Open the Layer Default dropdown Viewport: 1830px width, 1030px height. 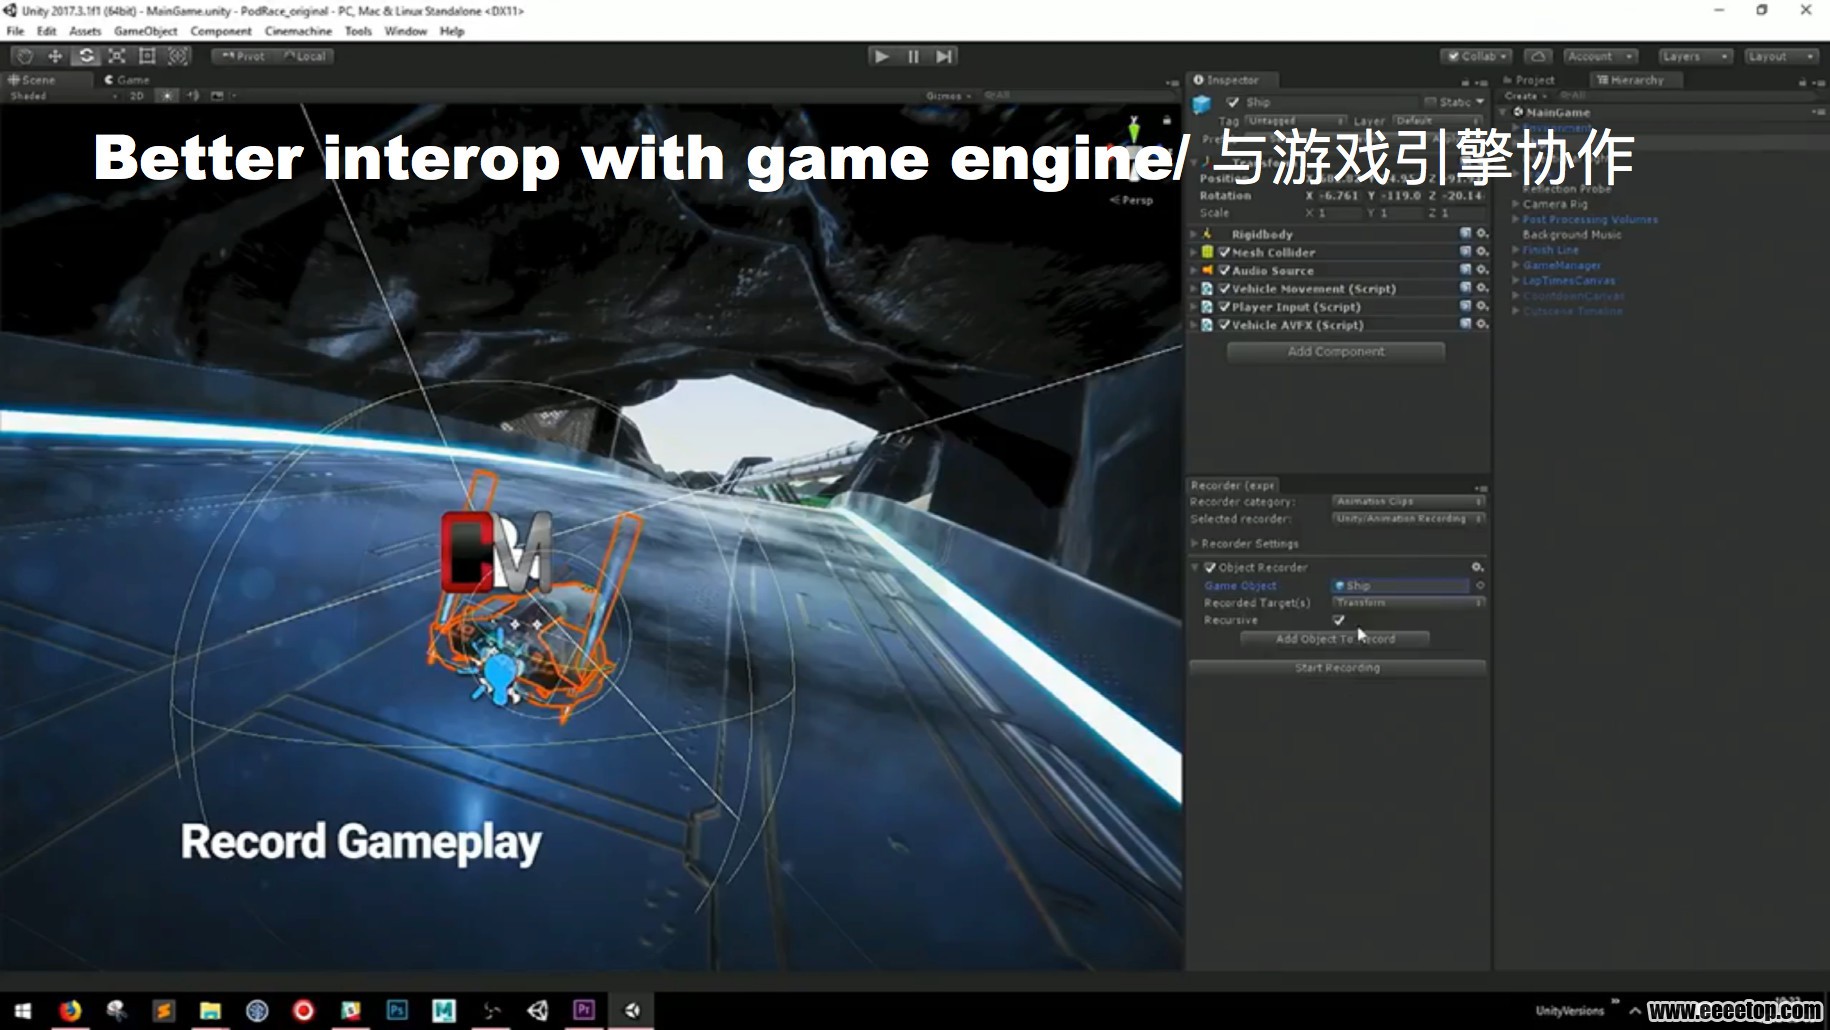[1436, 121]
